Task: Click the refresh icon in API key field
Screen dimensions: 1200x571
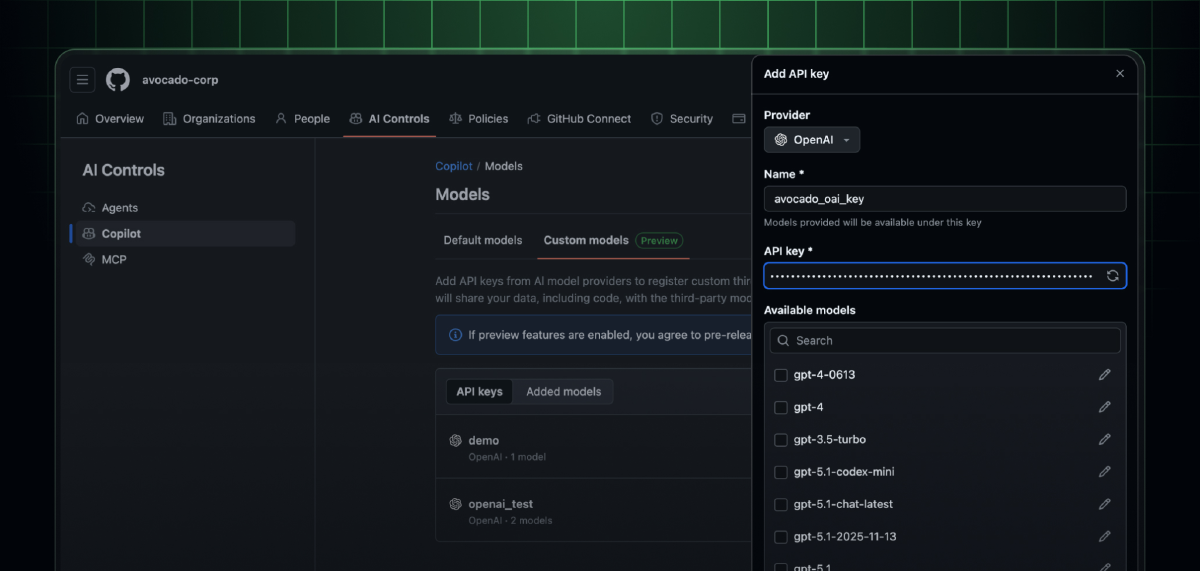Action: coord(1112,276)
